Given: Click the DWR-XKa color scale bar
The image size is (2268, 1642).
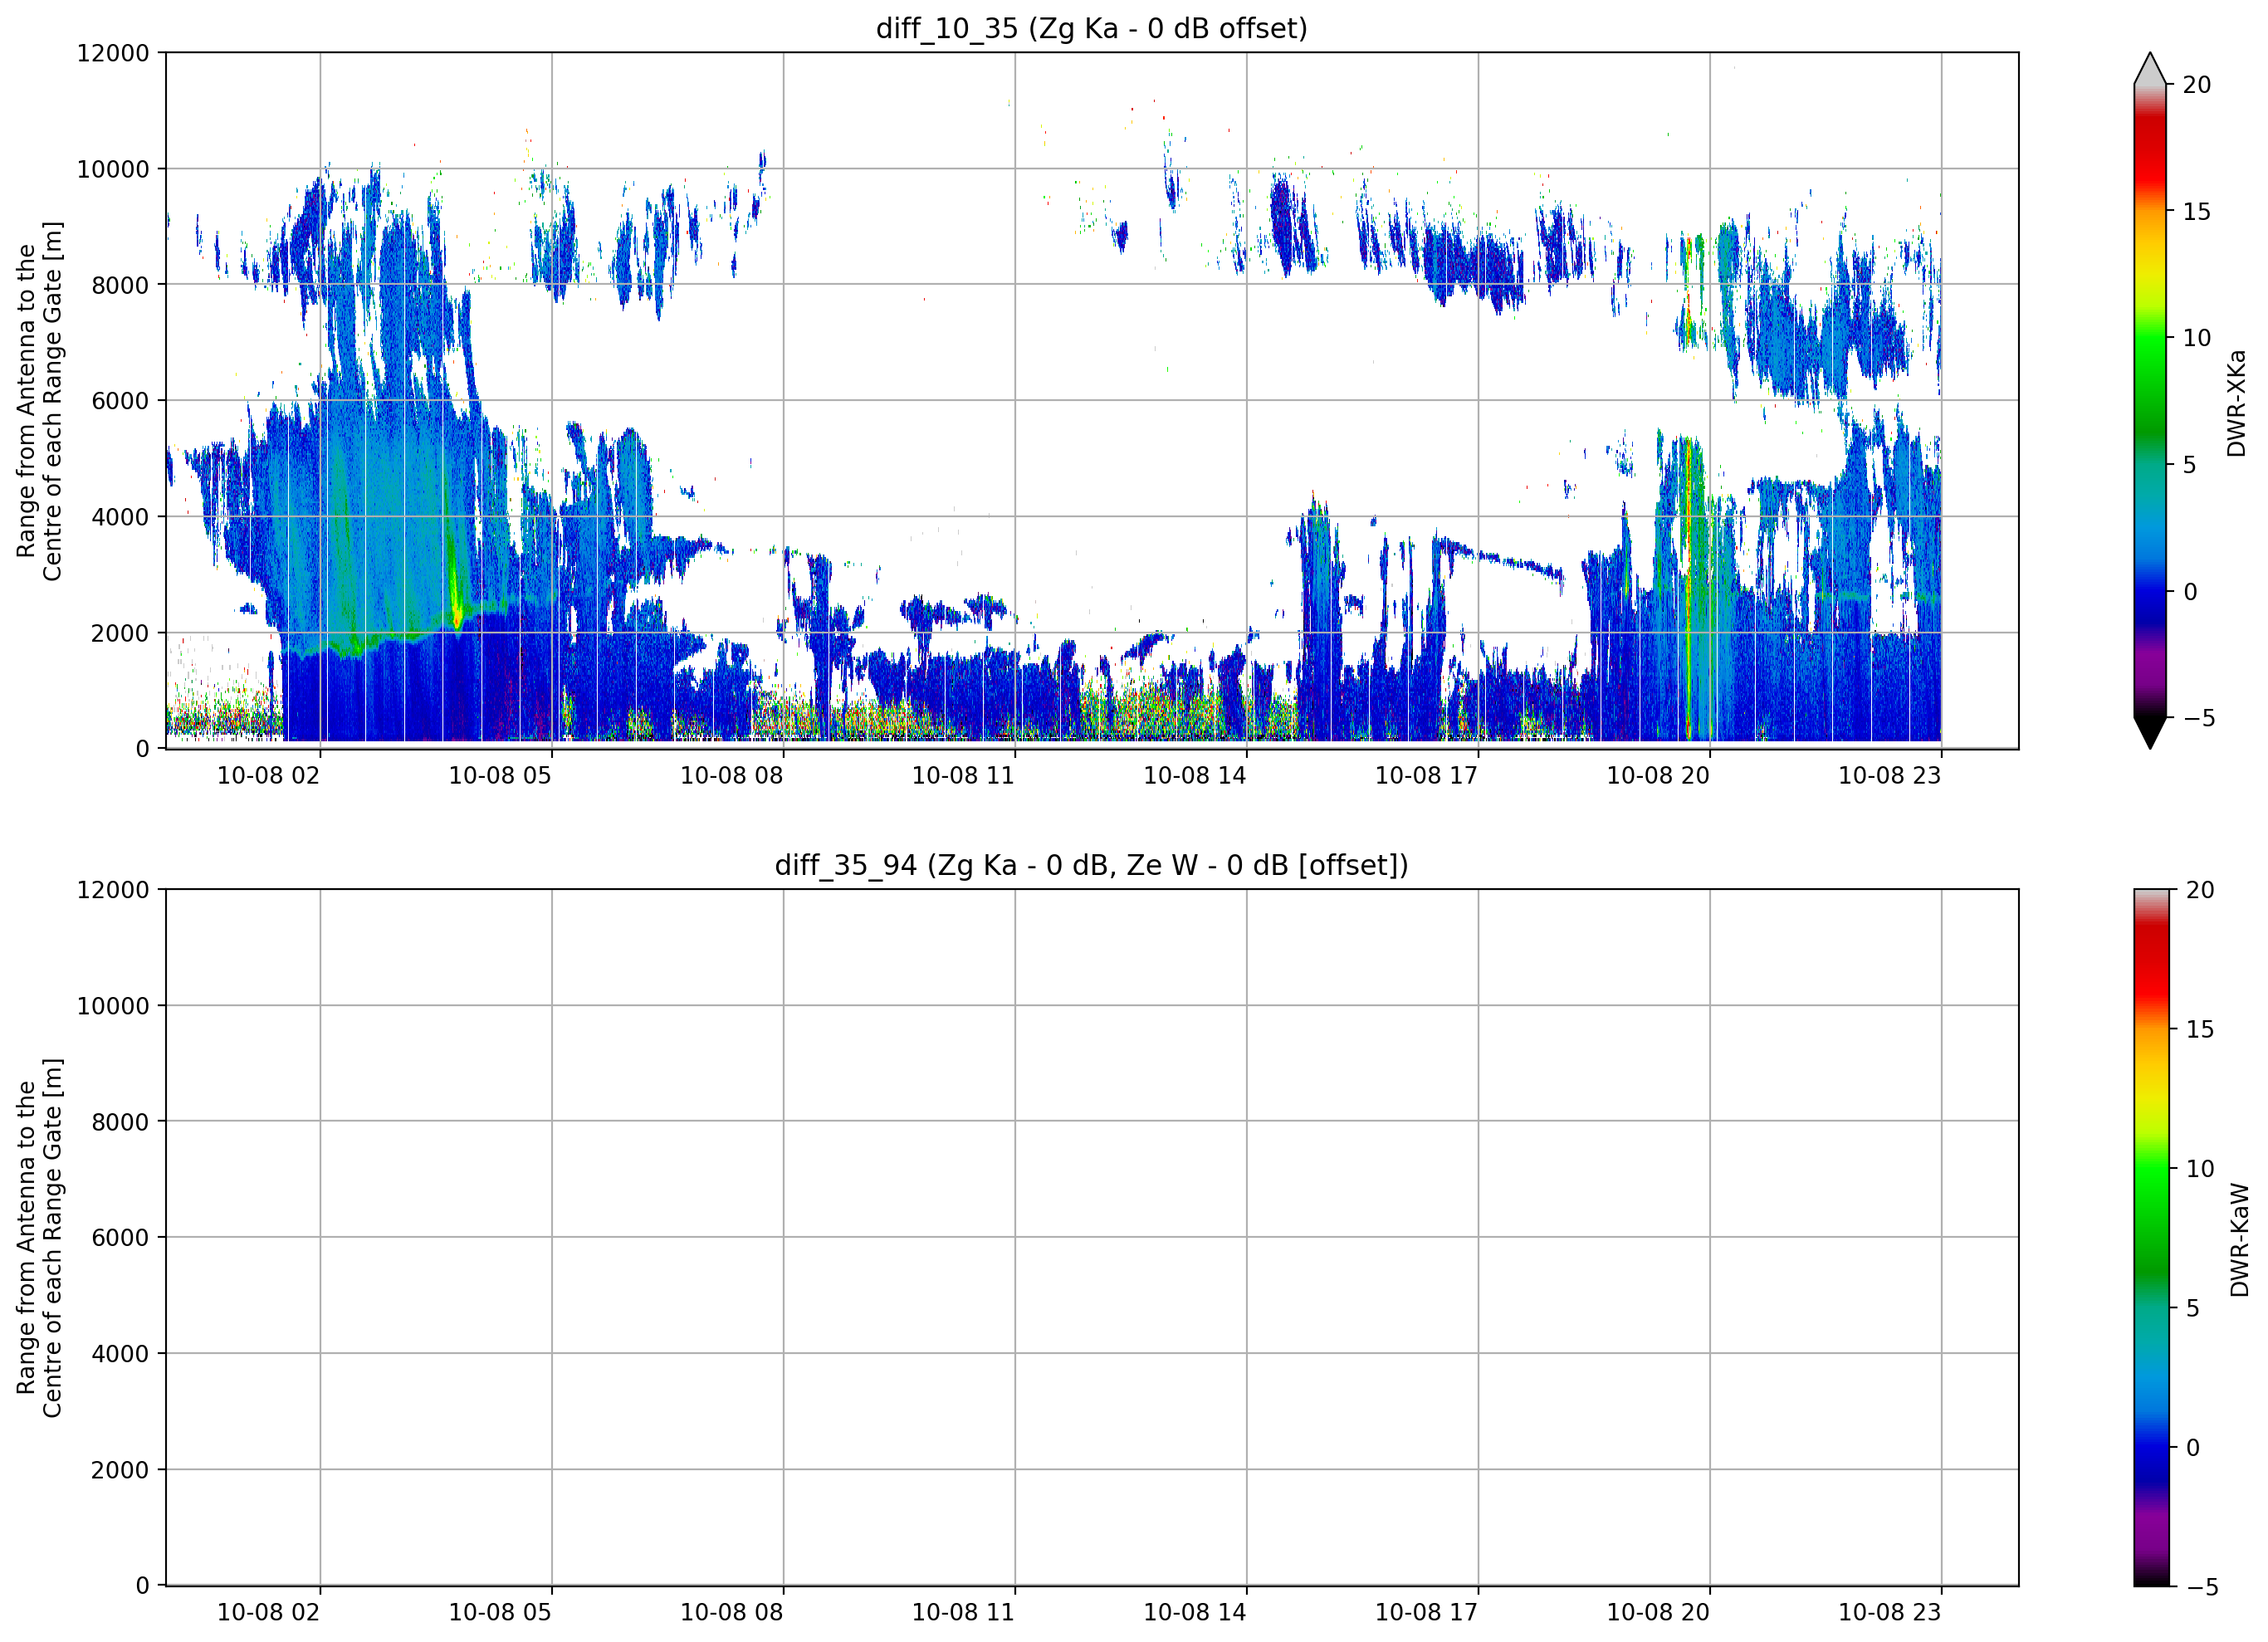Looking at the screenshot, I should (2150, 400).
